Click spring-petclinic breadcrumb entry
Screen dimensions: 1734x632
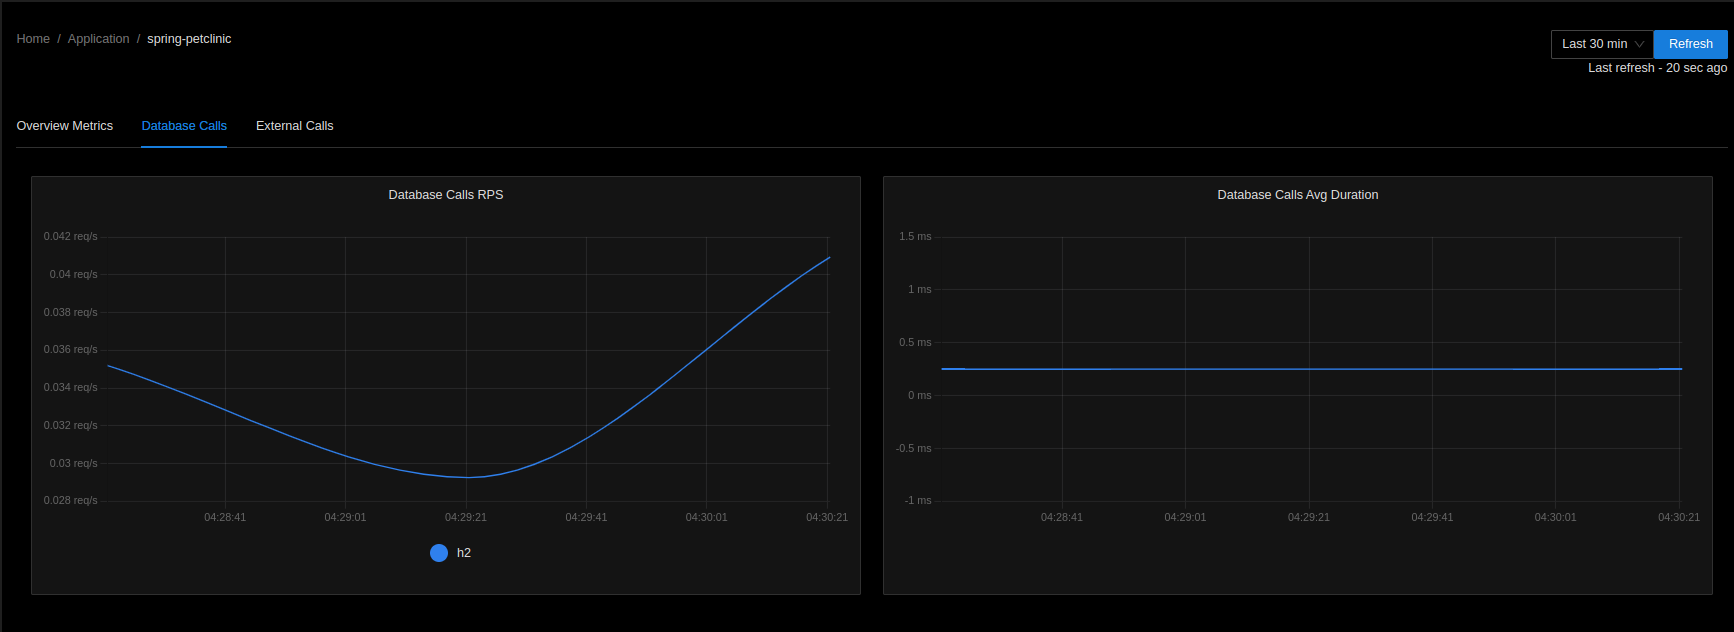pyautogui.click(x=189, y=39)
